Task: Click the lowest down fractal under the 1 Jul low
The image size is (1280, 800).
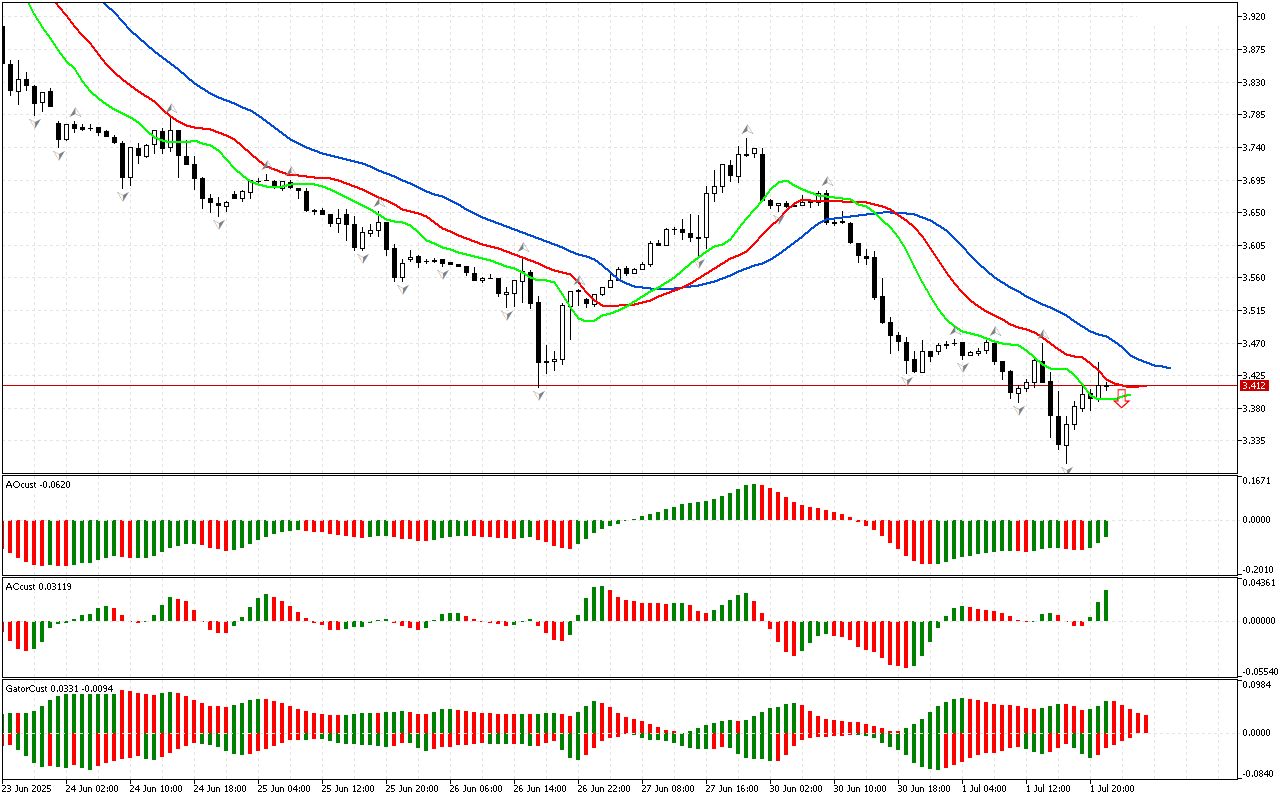Action: point(1067,468)
